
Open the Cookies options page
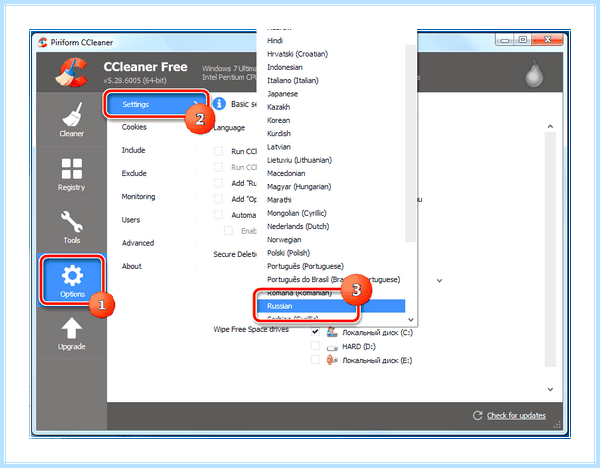click(x=134, y=127)
